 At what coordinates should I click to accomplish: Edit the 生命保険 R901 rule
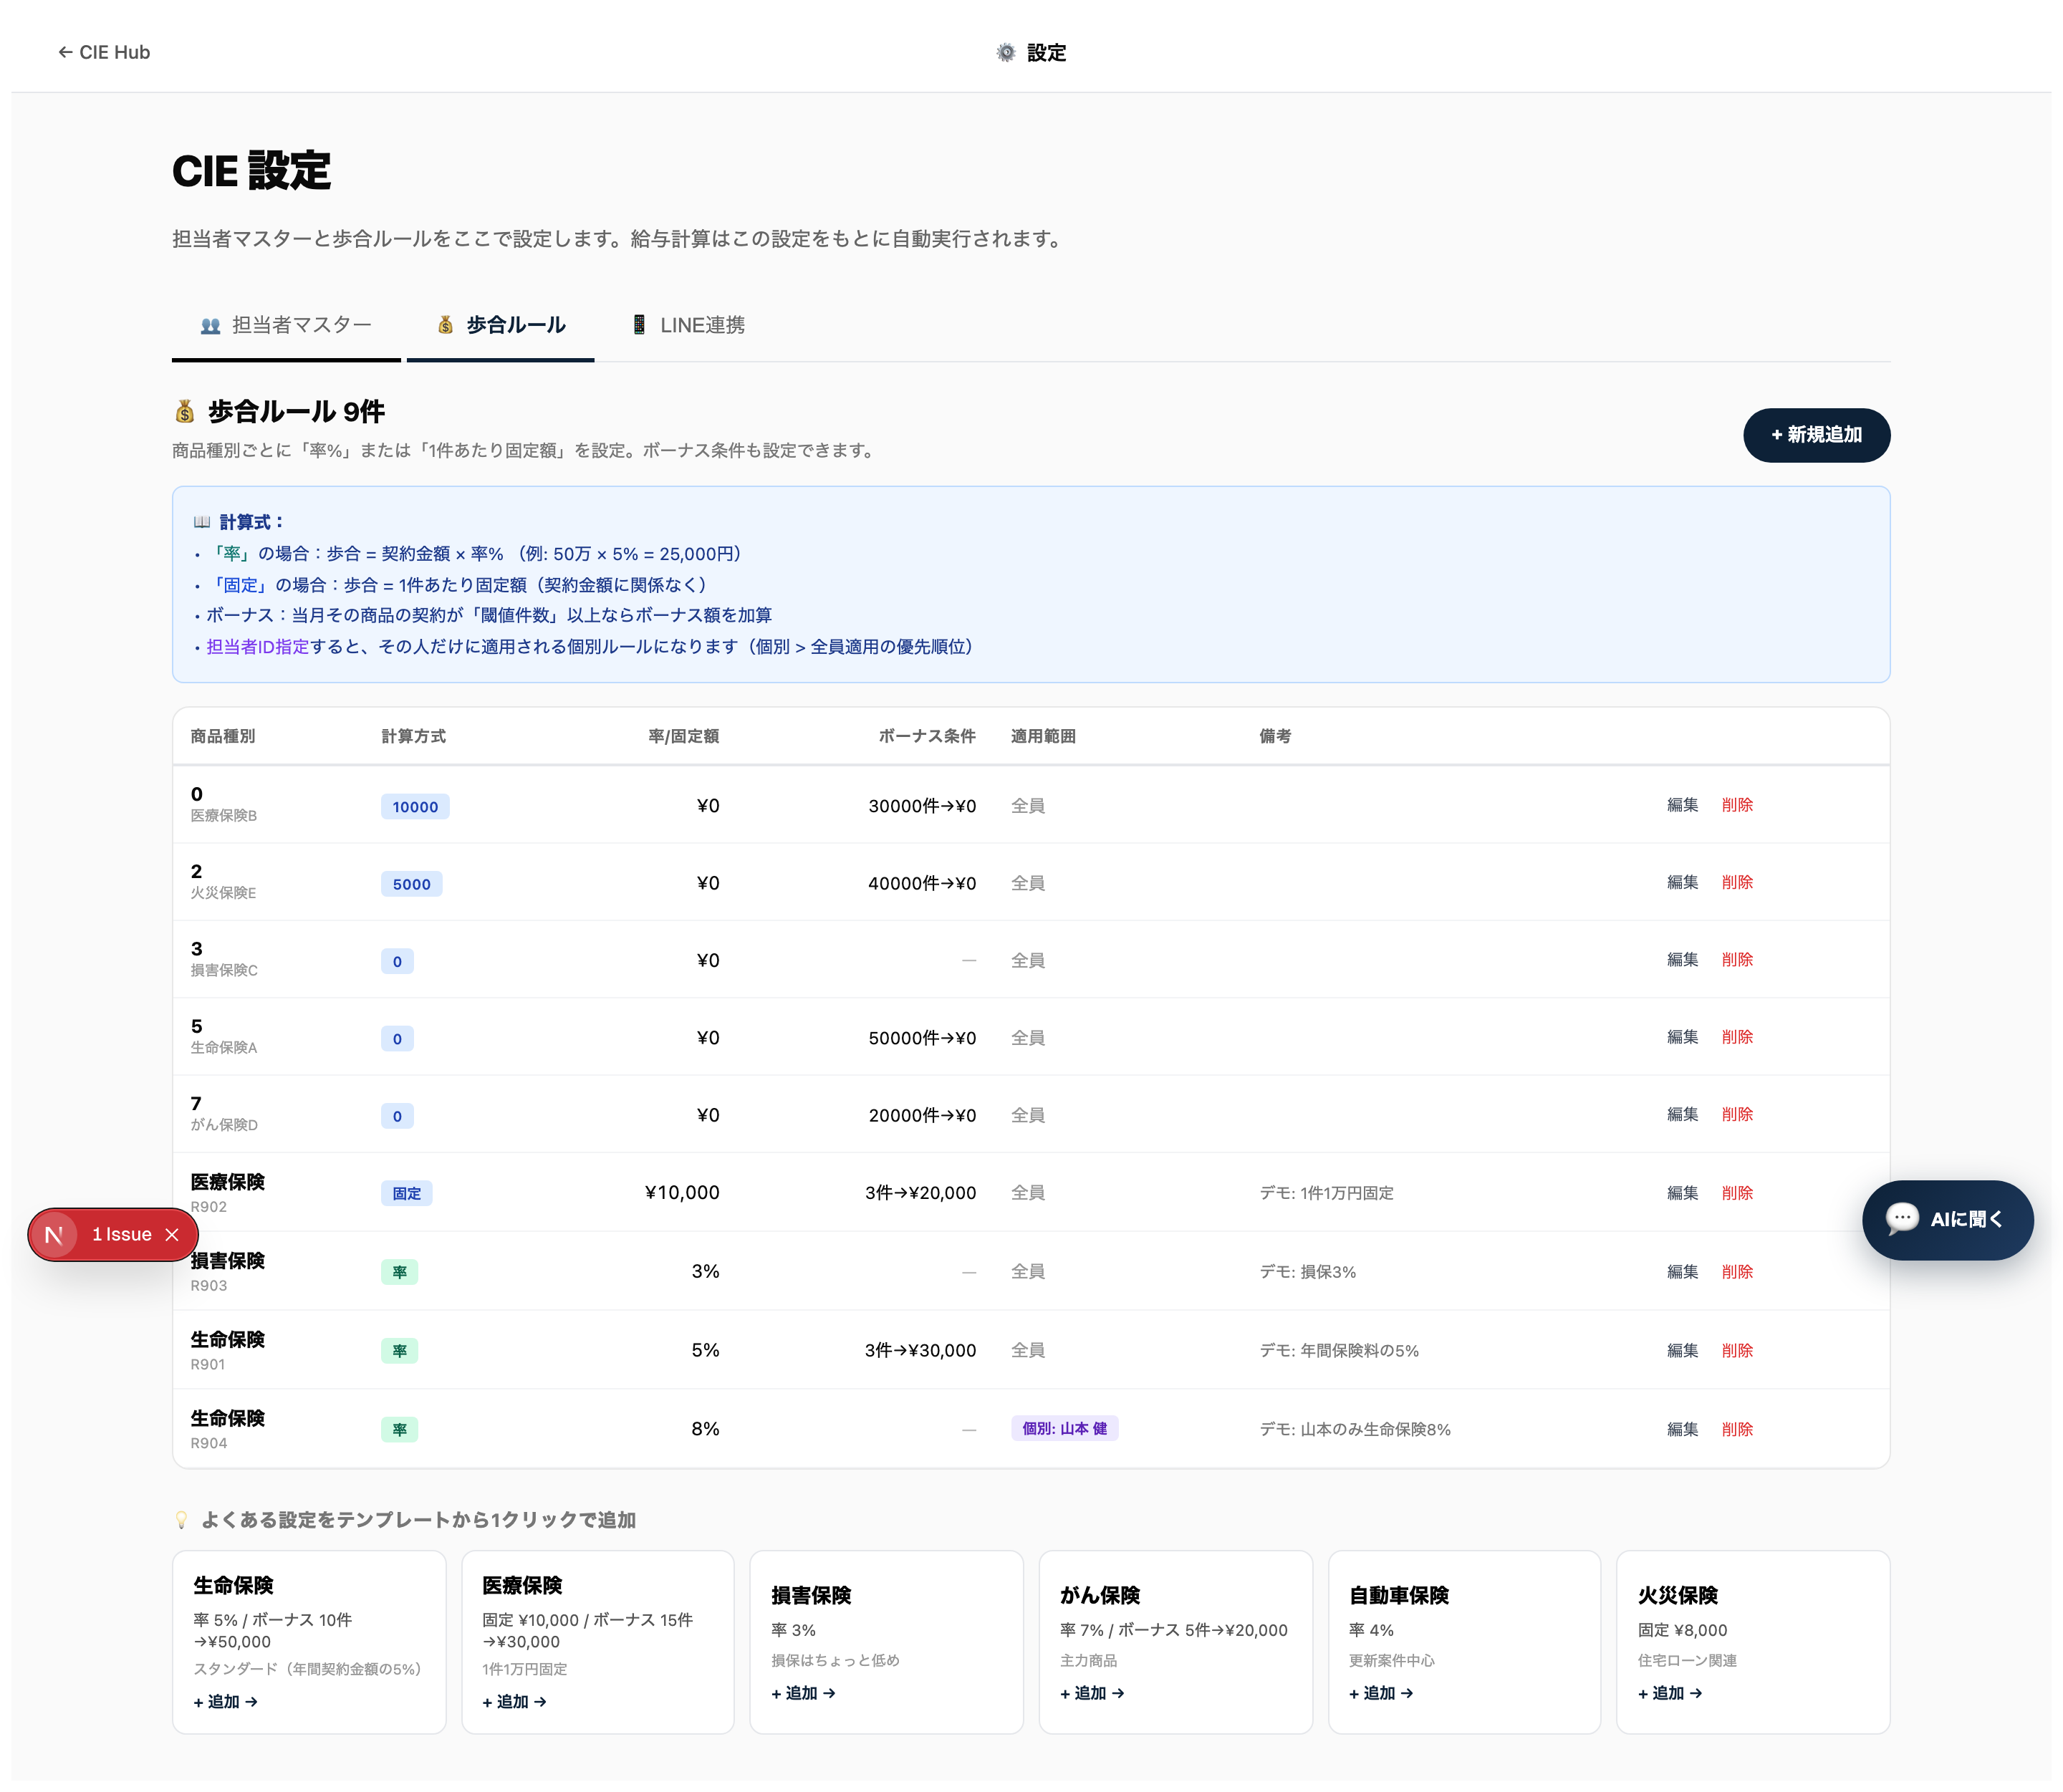[x=1682, y=1350]
